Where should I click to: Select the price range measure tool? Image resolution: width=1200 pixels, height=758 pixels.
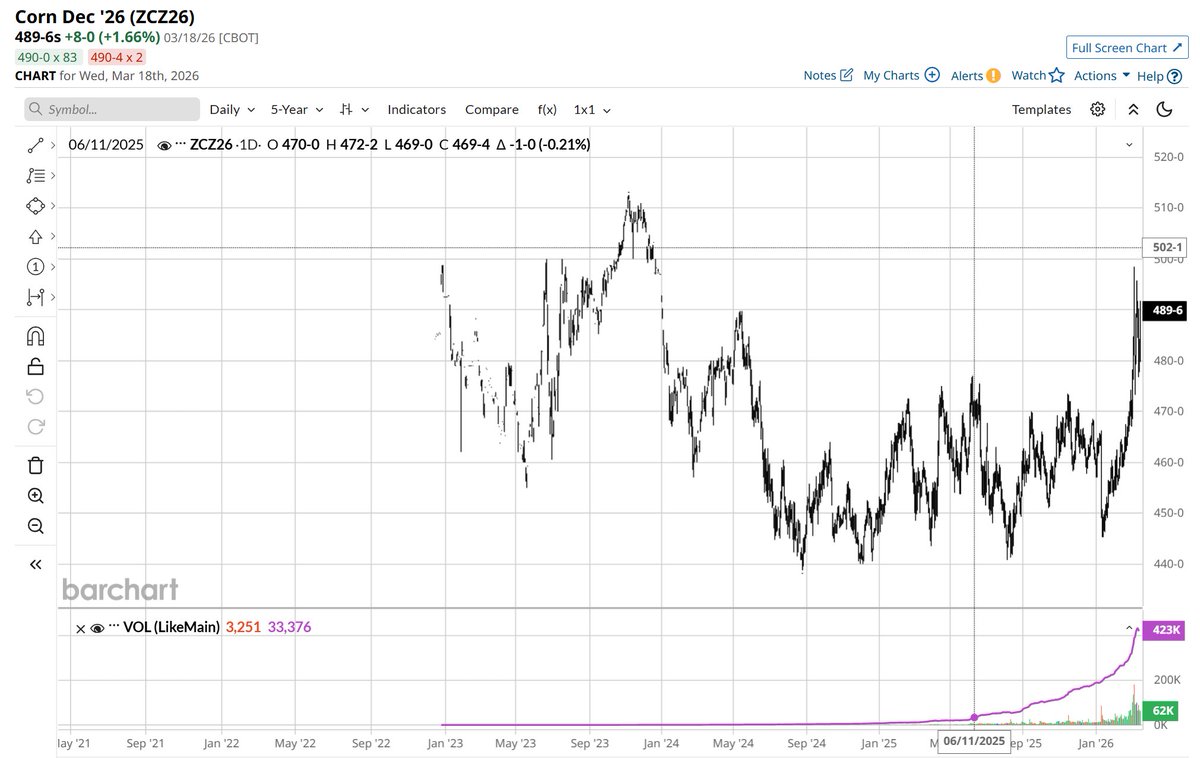pos(36,297)
